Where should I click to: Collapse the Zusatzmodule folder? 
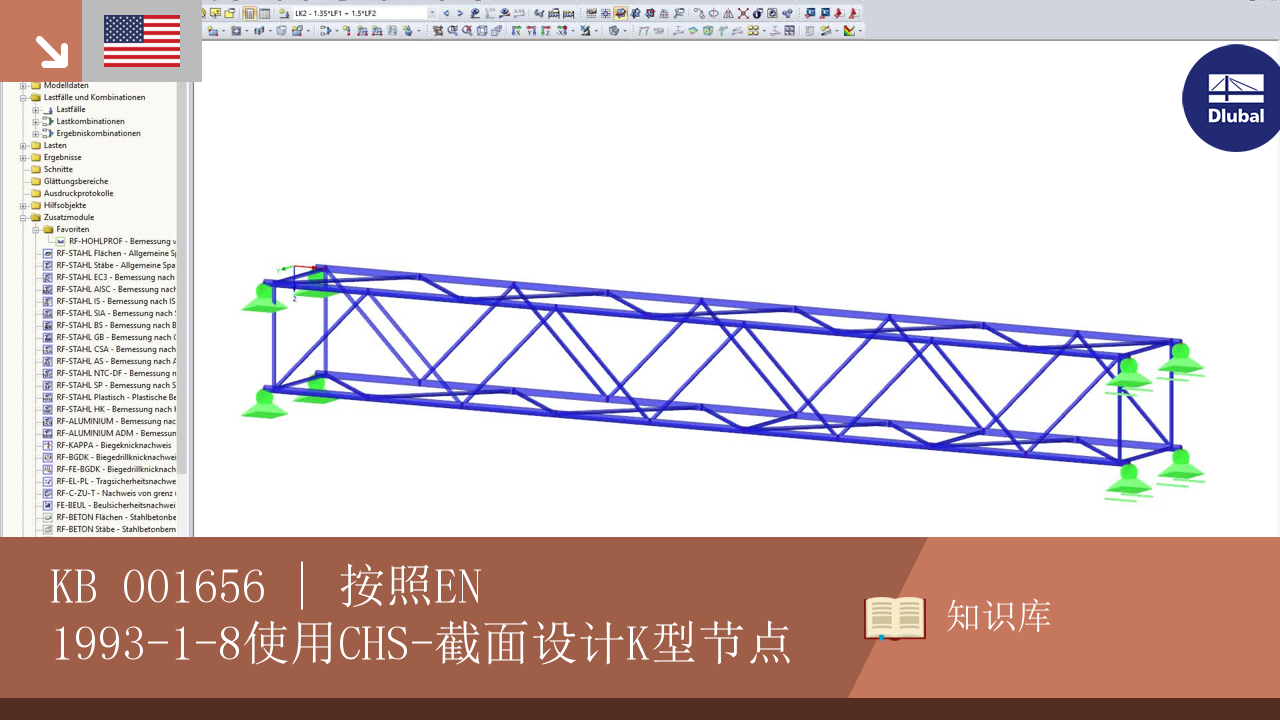pos(22,217)
